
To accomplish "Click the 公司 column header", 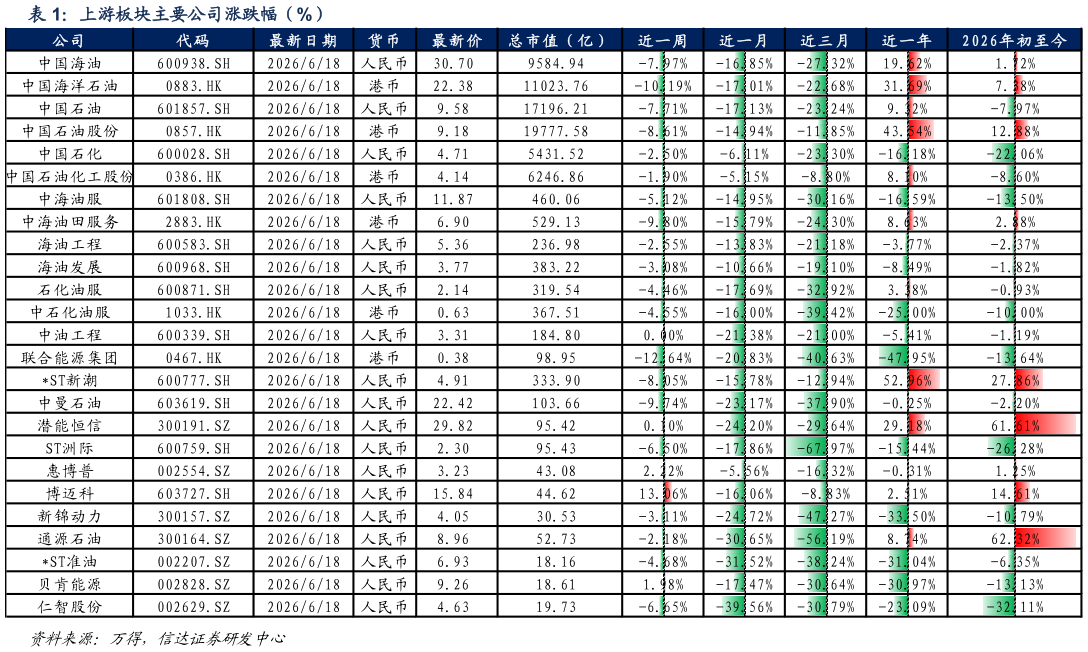I will (x=69, y=40).
